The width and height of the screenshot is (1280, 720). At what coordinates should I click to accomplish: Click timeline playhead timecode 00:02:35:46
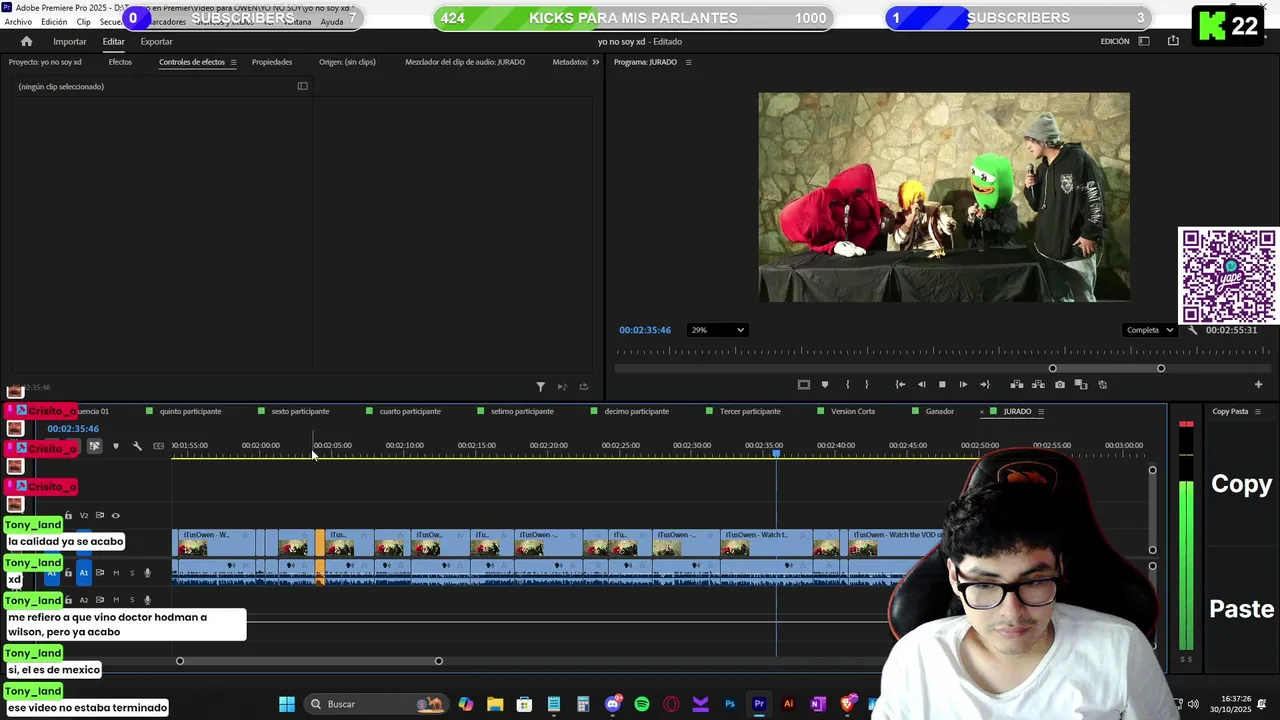73,429
